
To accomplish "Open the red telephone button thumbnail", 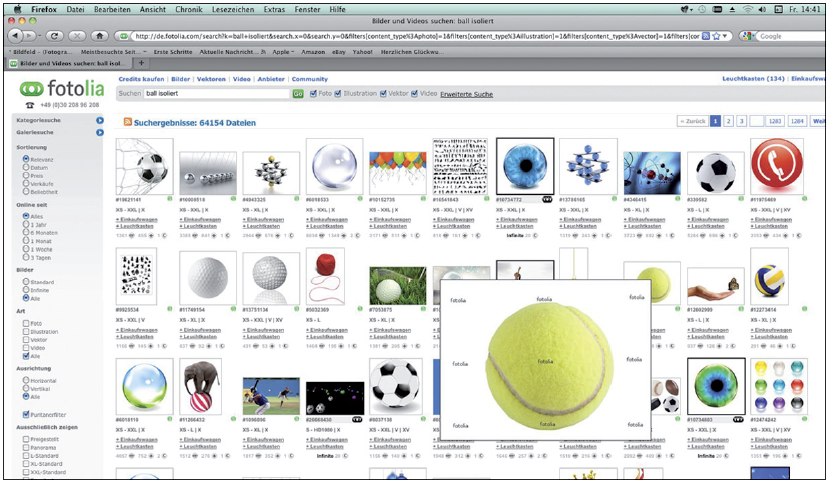I will pyautogui.click(x=776, y=166).
